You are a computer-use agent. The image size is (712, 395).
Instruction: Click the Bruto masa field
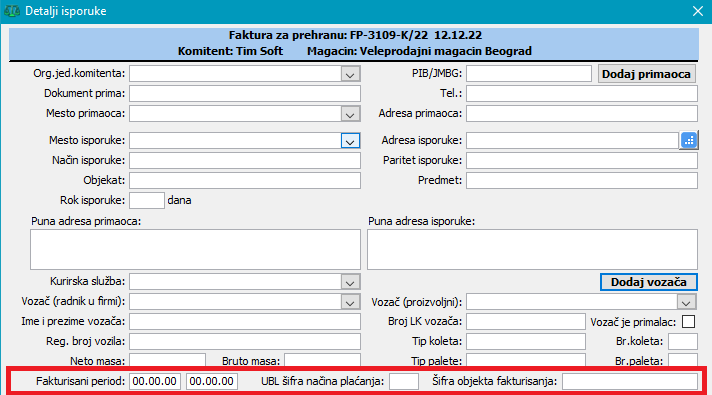[x=322, y=360]
